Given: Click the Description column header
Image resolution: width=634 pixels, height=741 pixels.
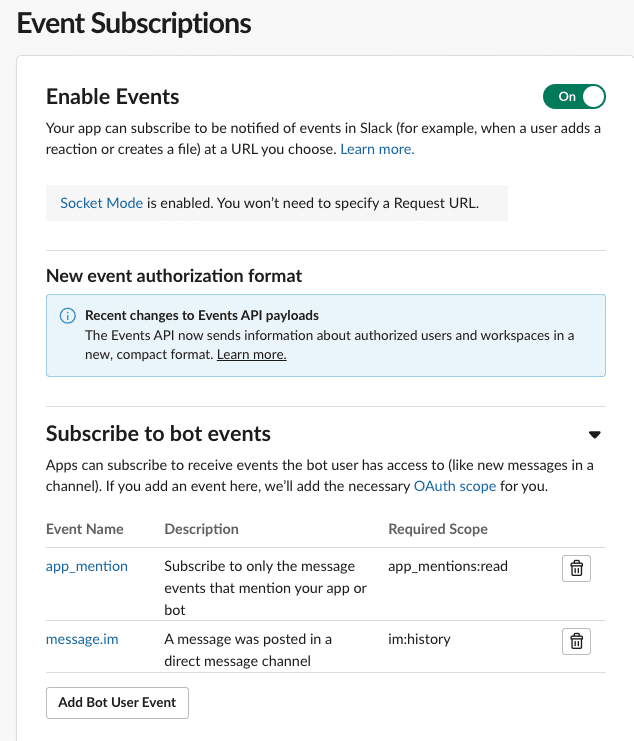Looking at the screenshot, I should click(201, 529).
